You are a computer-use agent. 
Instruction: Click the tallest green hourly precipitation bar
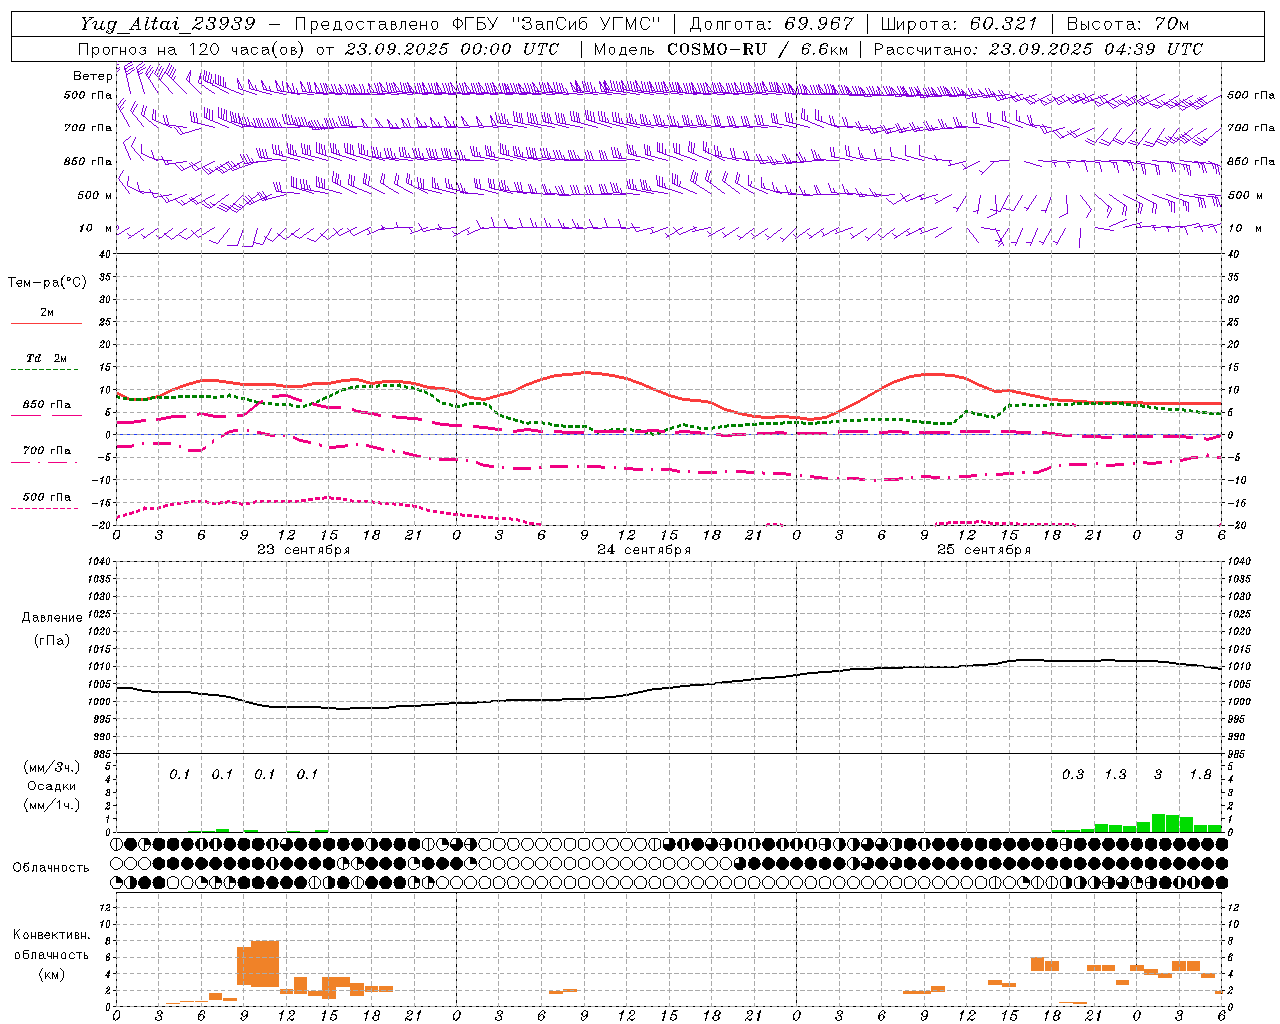(1158, 823)
